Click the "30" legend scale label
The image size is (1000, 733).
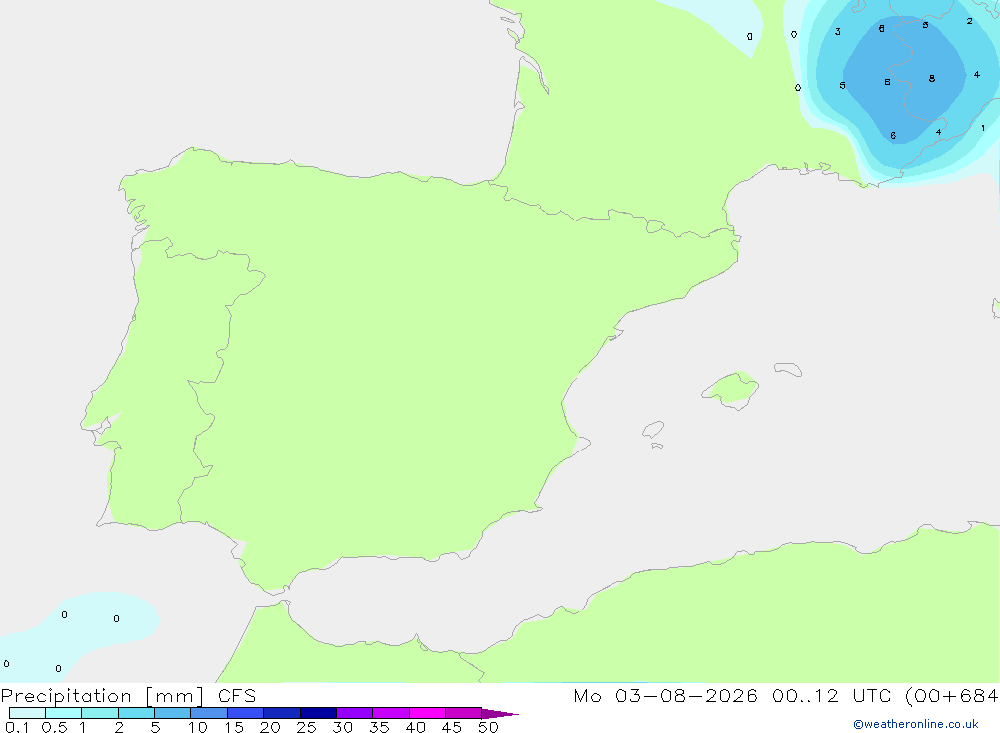click(343, 727)
